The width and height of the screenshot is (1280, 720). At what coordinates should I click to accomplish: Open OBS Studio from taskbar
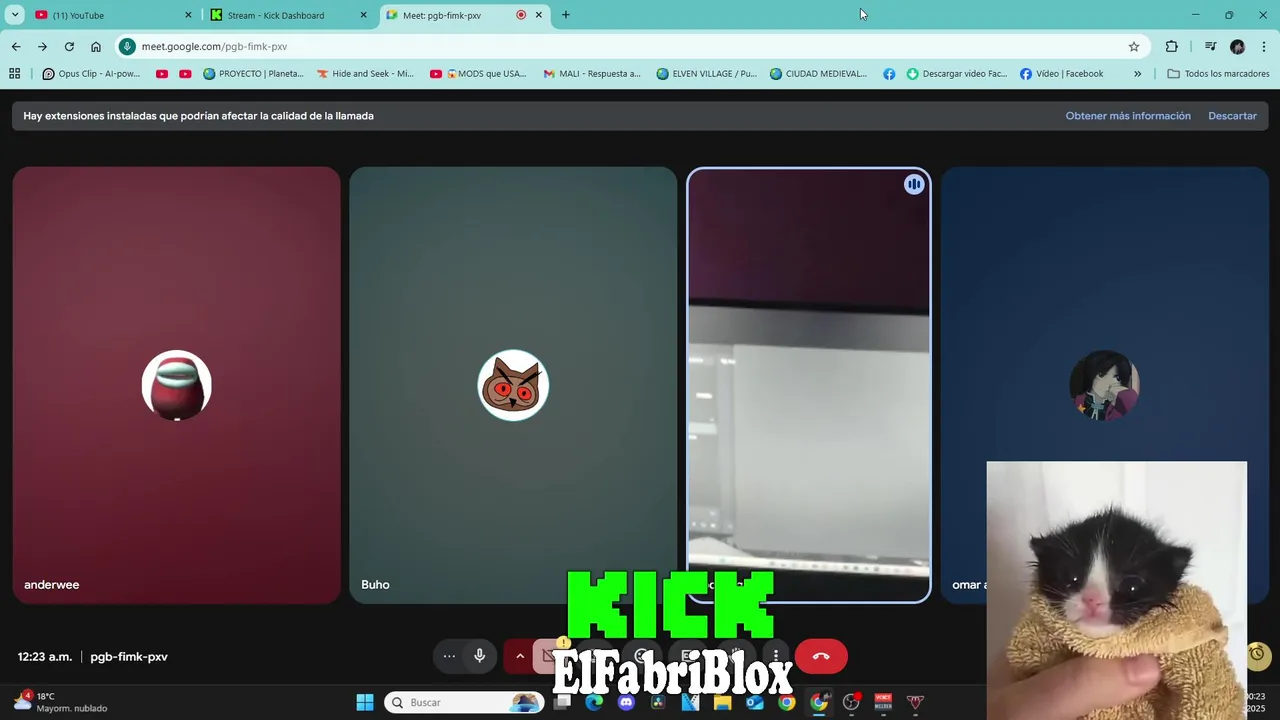tap(851, 702)
